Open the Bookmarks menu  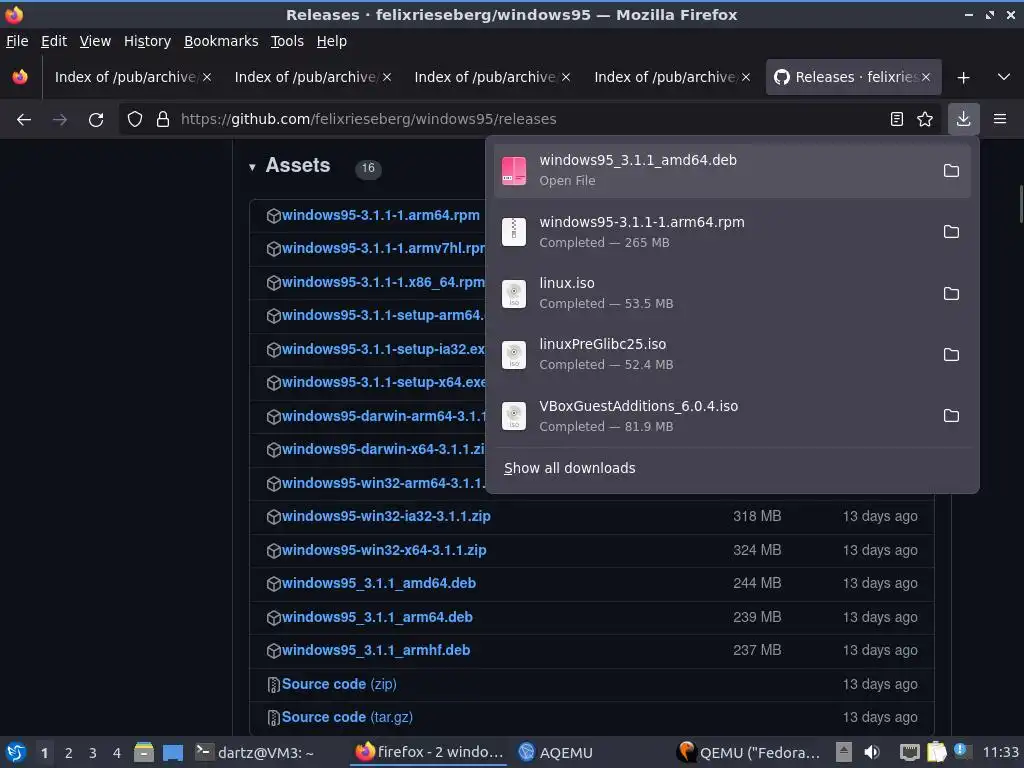(x=221, y=41)
